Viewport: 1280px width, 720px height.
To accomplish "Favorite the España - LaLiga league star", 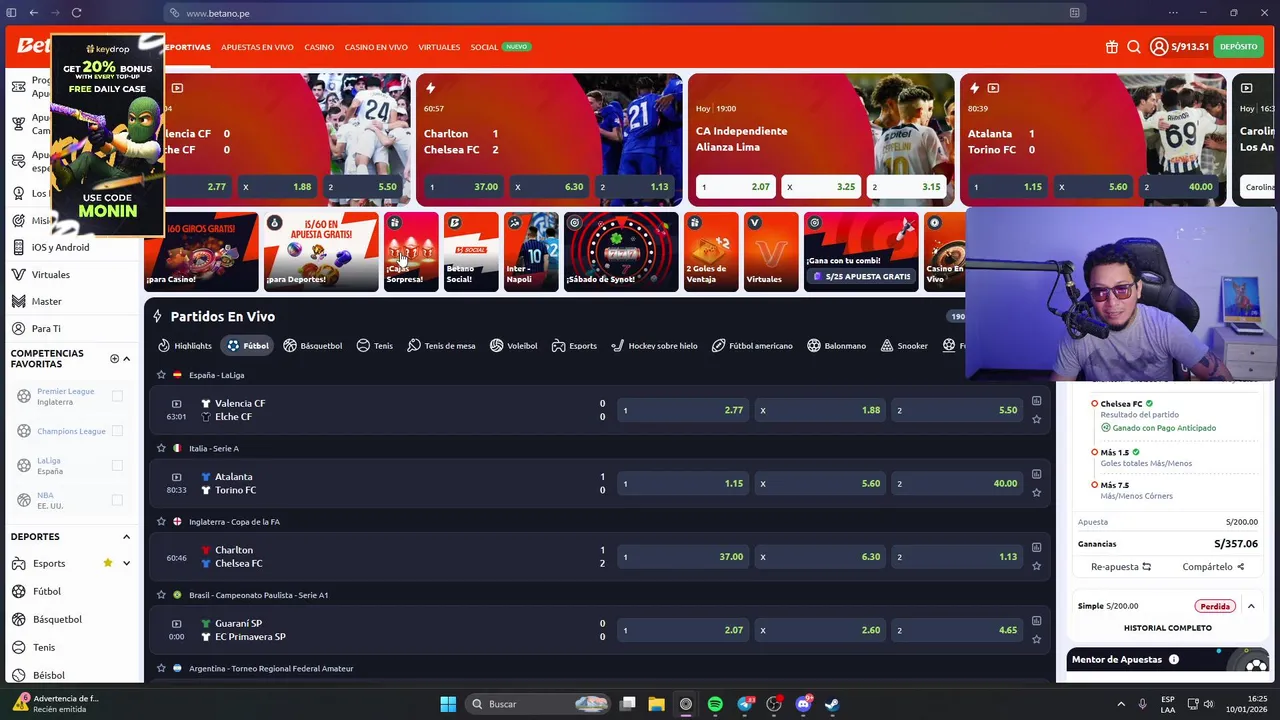I will pos(161,375).
